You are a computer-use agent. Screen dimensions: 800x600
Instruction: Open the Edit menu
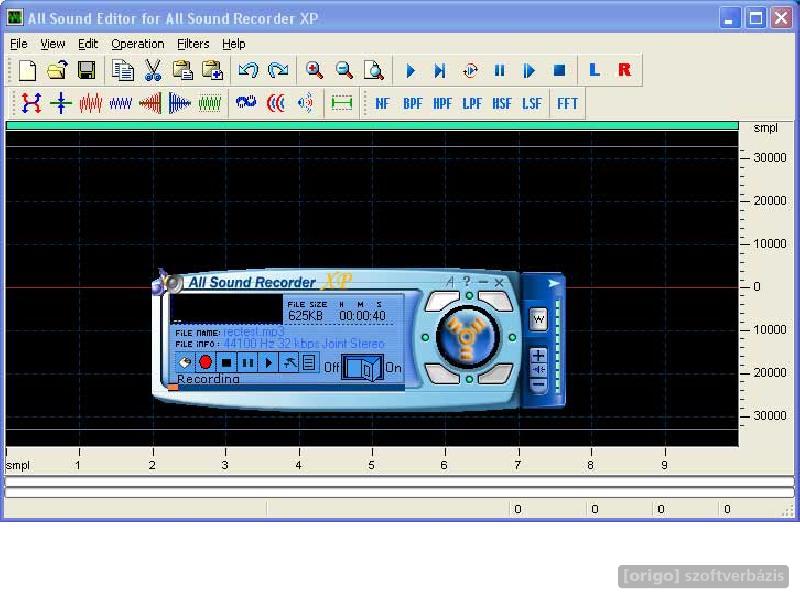pyautogui.click(x=88, y=44)
